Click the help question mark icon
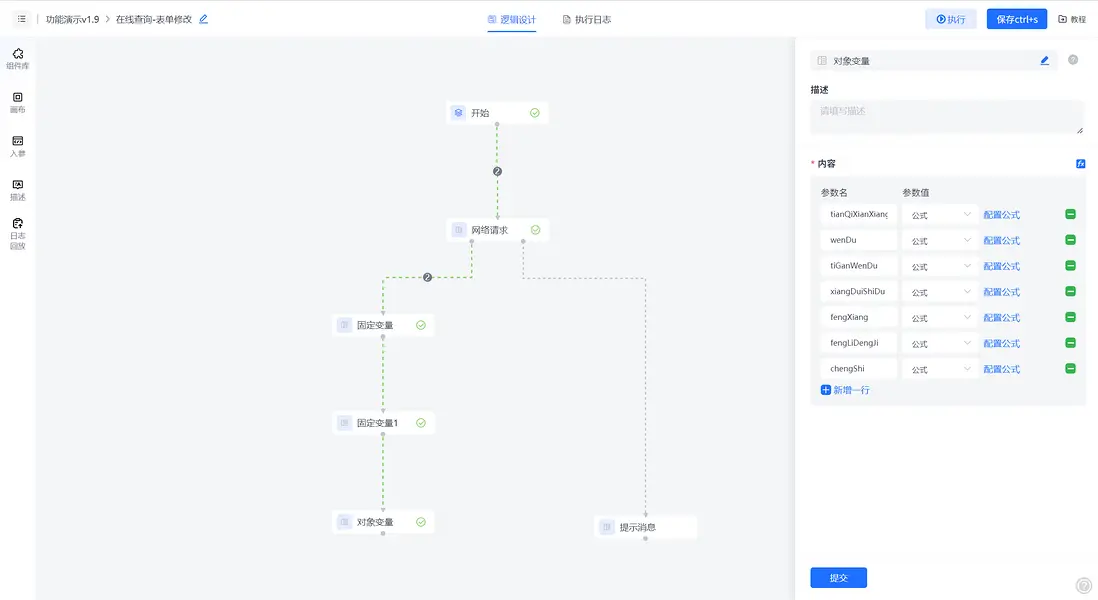The width and height of the screenshot is (1098, 600). pos(1073,60)
